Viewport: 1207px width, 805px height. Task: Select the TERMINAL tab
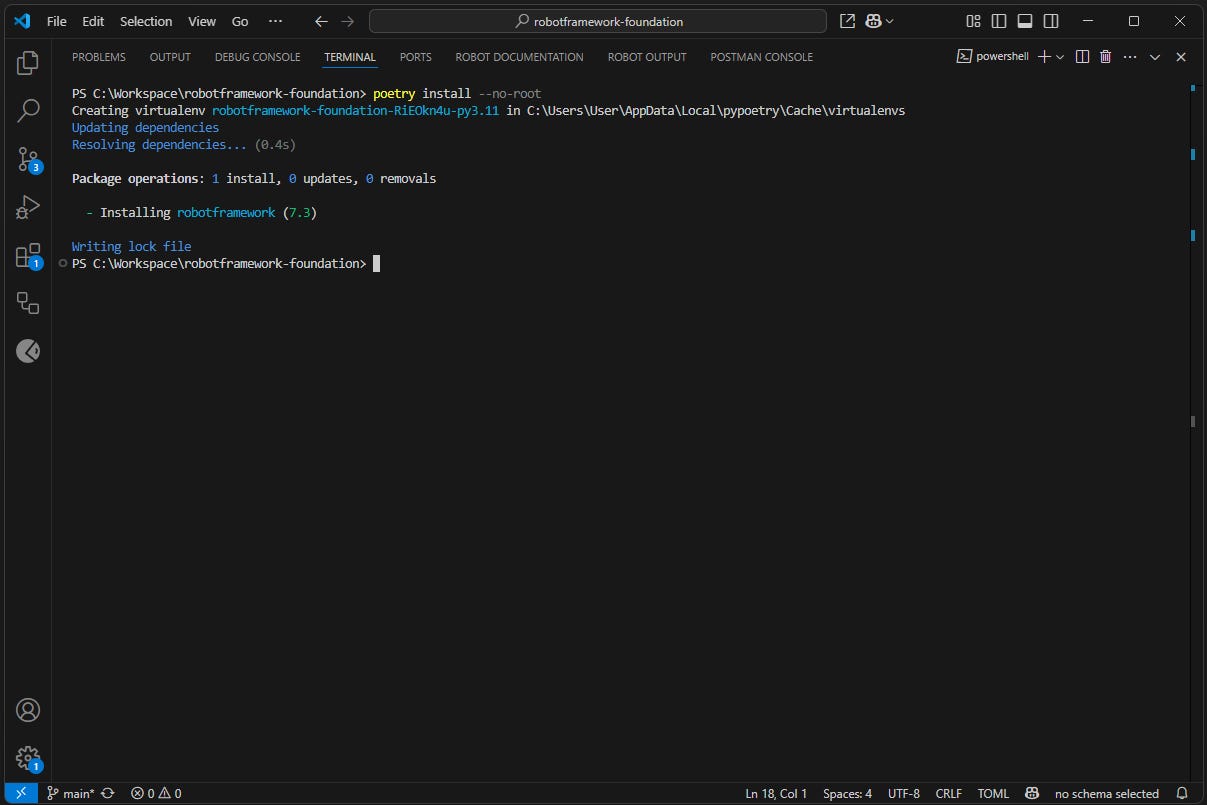[350, 57]
